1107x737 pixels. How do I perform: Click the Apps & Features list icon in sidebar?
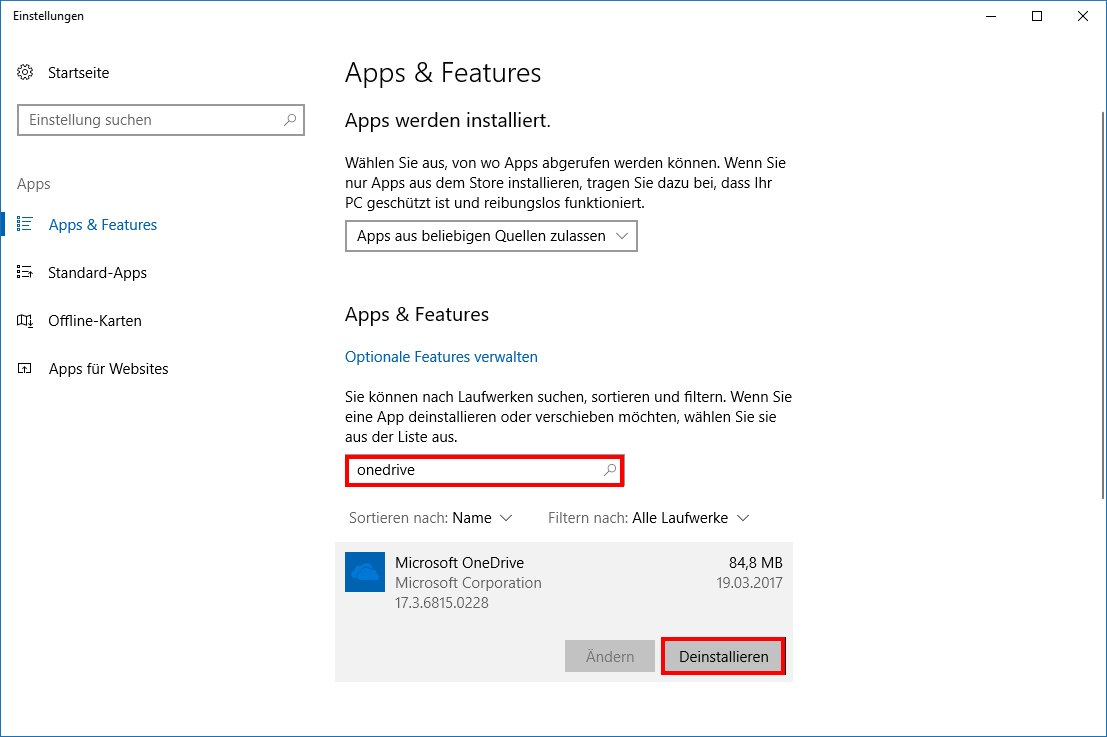tap(25, 224)
